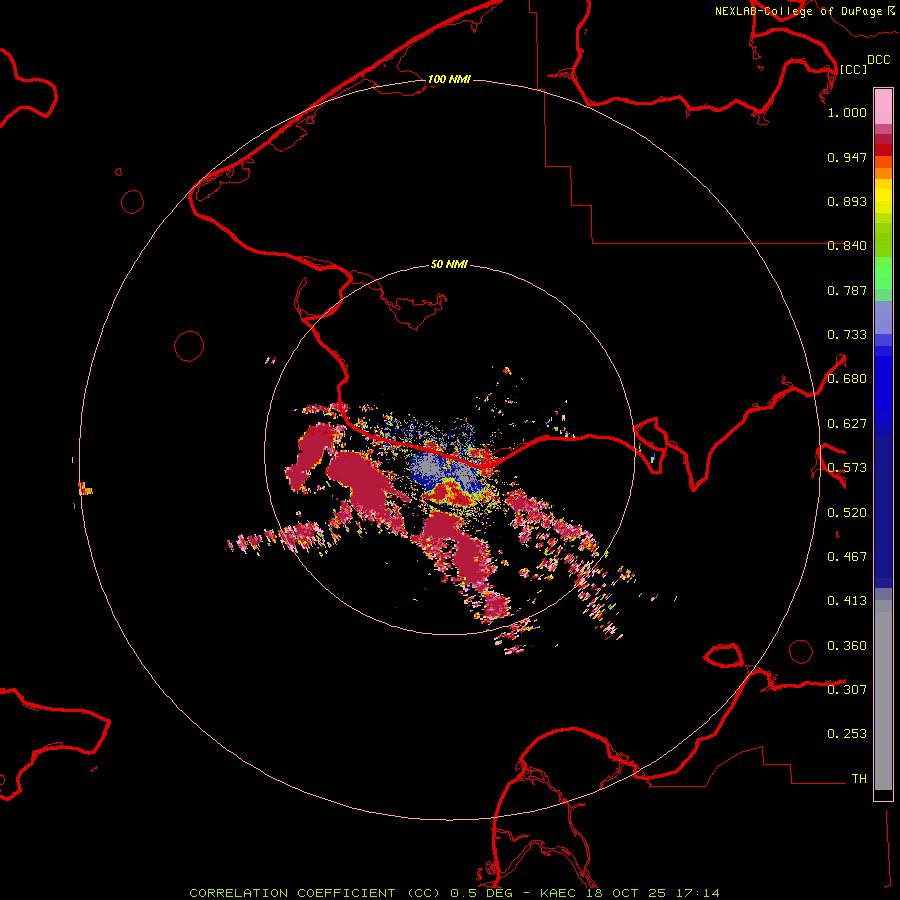
Task: Click the 1.000 color scale value
Action: pyautogui.click(x=847, y=112)
